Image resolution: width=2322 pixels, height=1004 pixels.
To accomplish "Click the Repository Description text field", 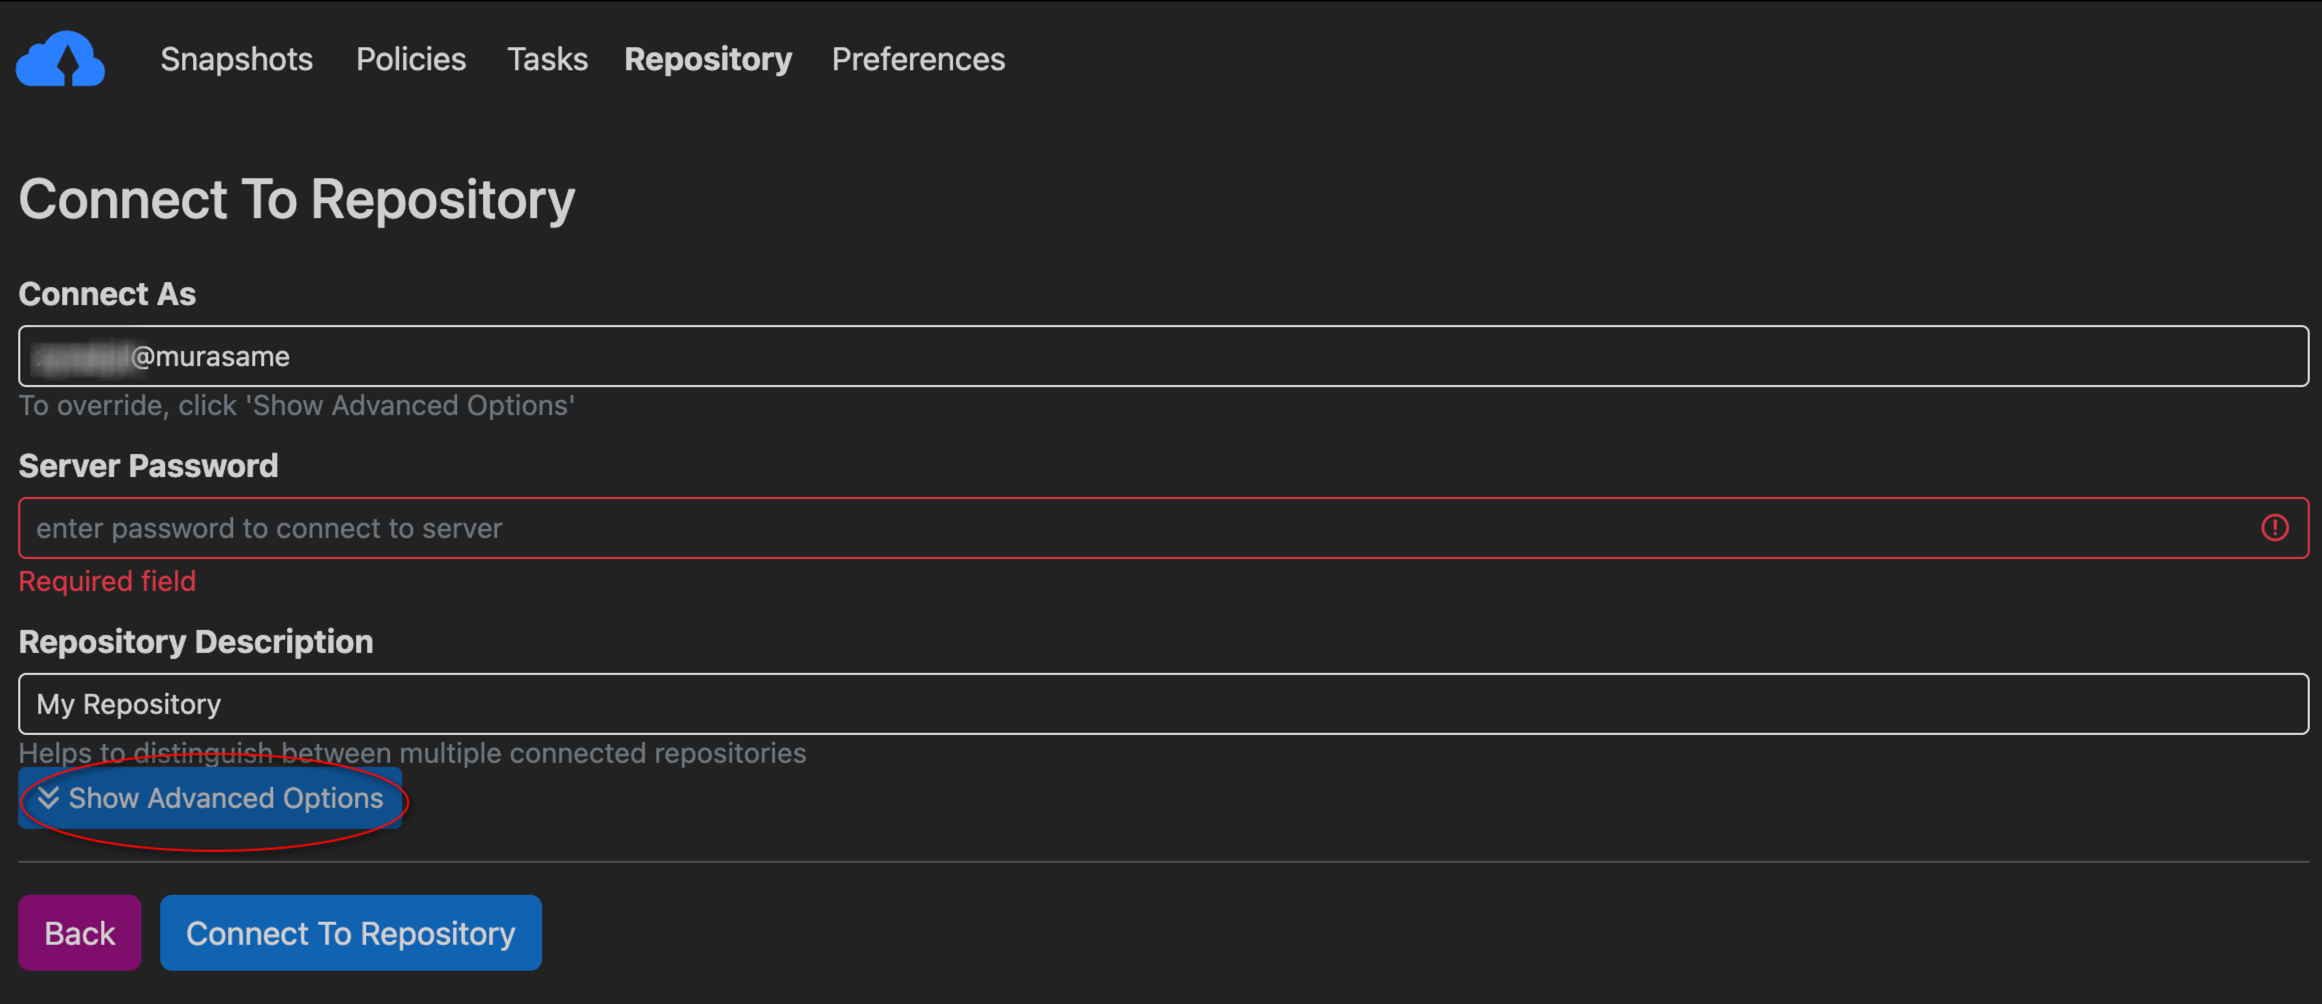I will pyautogui.click(x=1162, y=704).
